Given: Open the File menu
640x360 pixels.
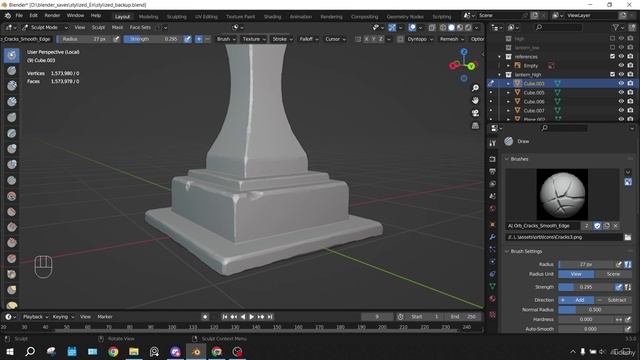Looking at the screenshot, I should 19,16.
